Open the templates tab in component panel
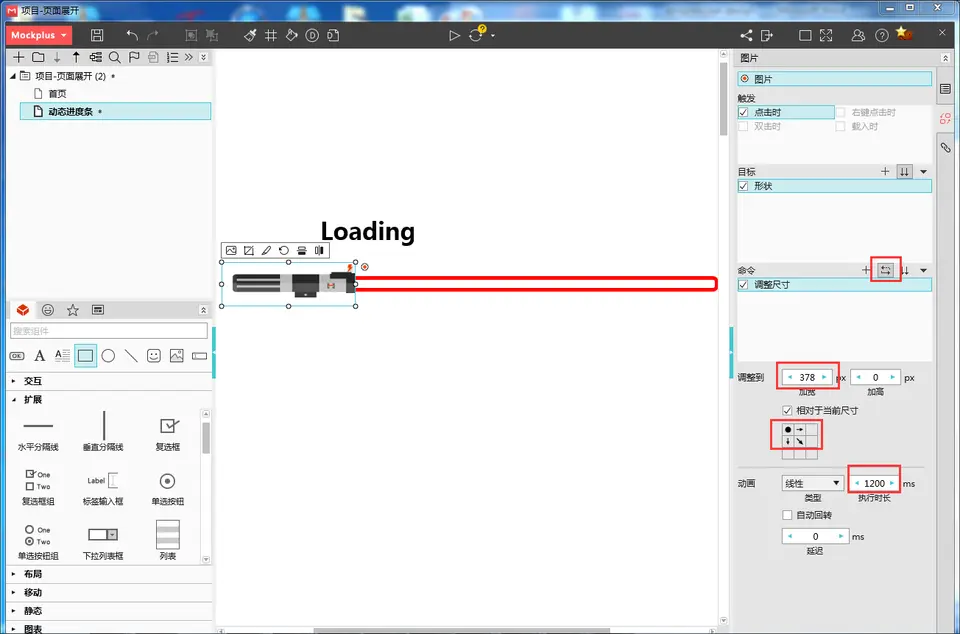The image size is (960, 634). click(x=98, y=310)
